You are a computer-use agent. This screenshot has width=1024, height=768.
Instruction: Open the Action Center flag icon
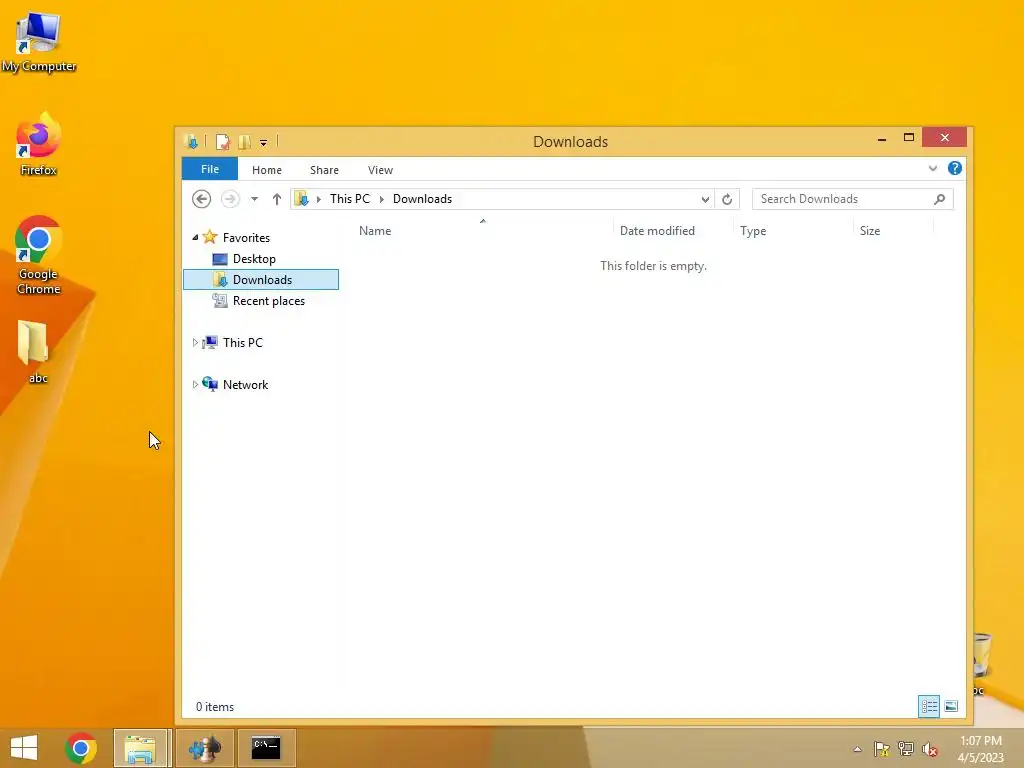(x=882, y=749)
